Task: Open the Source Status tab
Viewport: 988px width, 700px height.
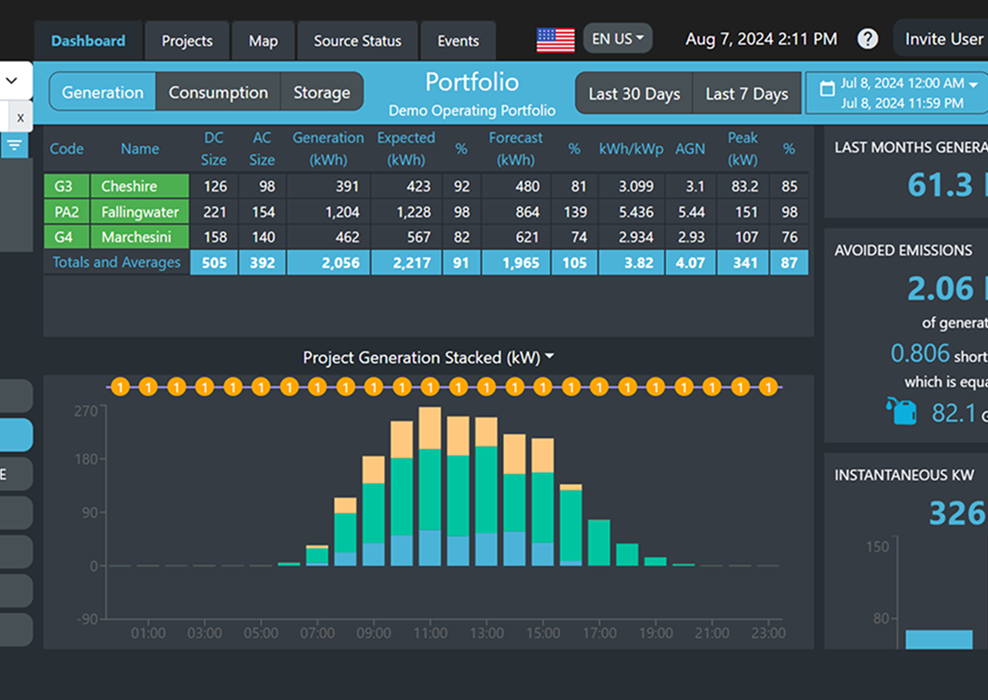Action: coord(357,41)
